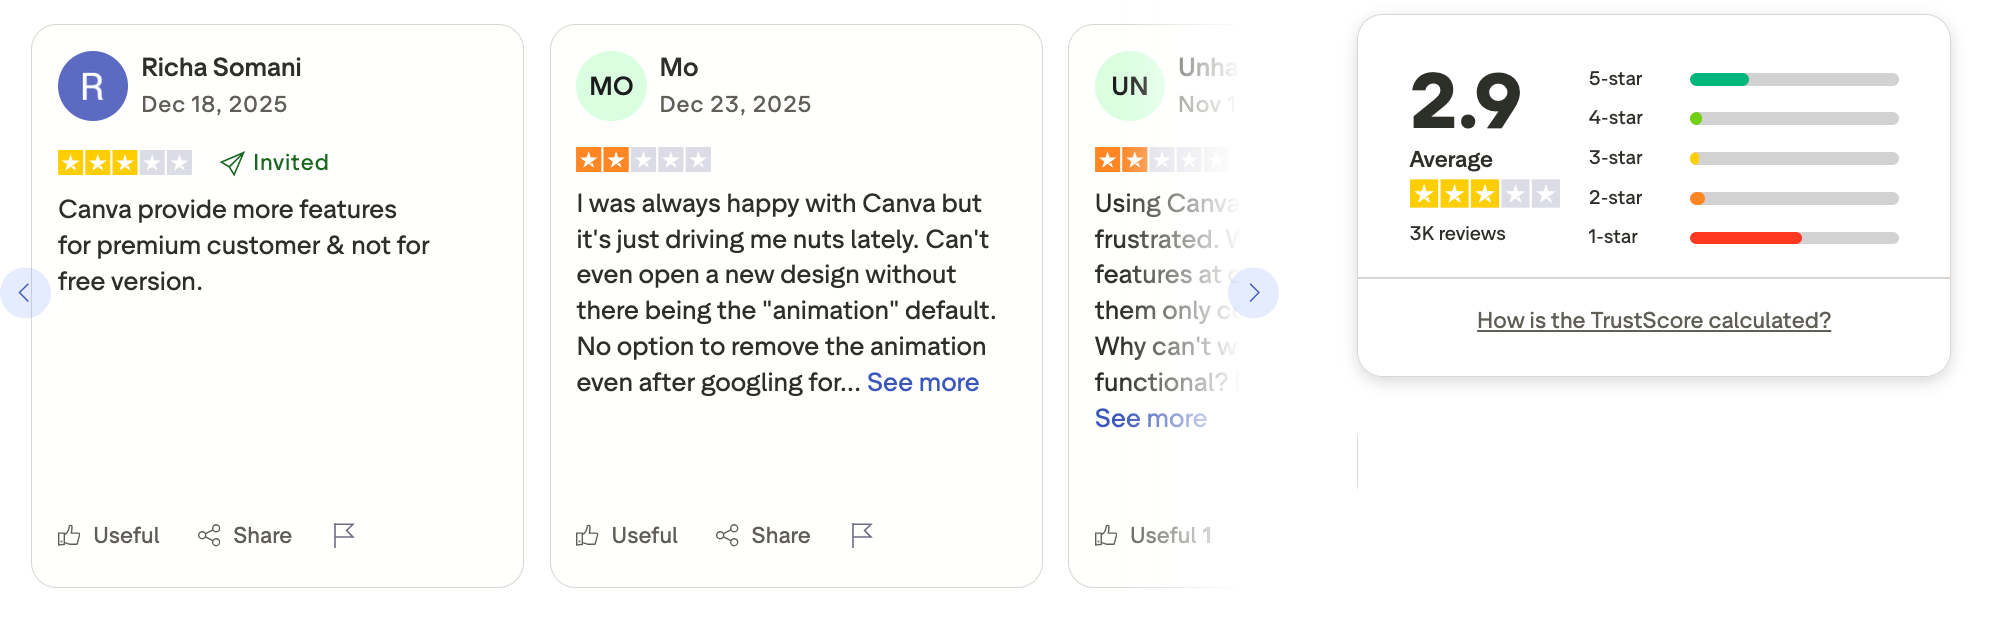Click the UN review's star rating
1996x618 pixels.
(1162, 159)
